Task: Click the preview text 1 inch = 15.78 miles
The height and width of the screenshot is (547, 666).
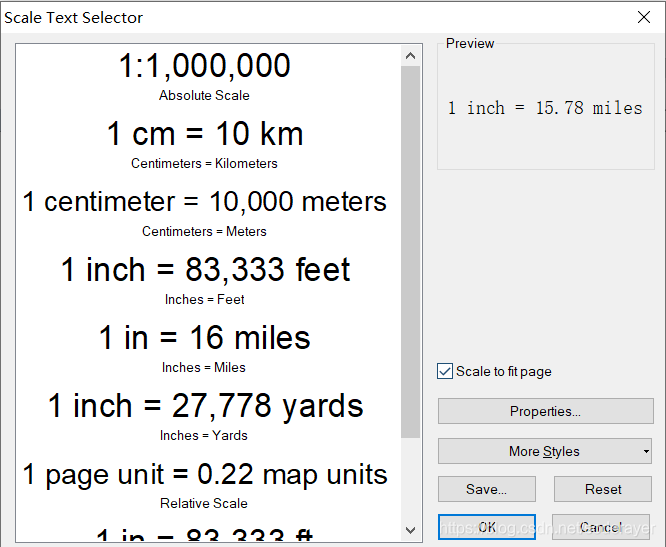Action: click(545, 108)
